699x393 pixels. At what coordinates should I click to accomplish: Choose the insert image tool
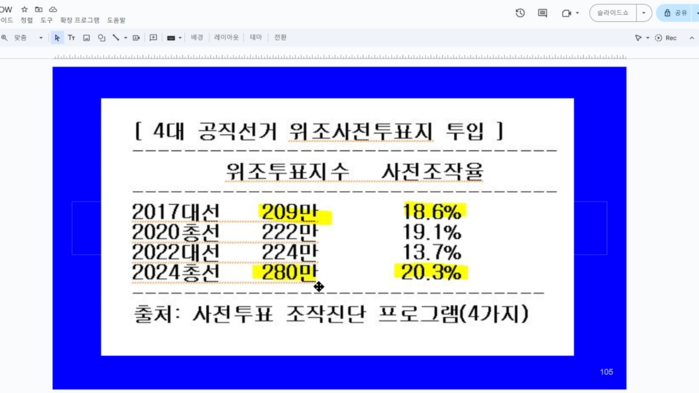pos(86,38)
